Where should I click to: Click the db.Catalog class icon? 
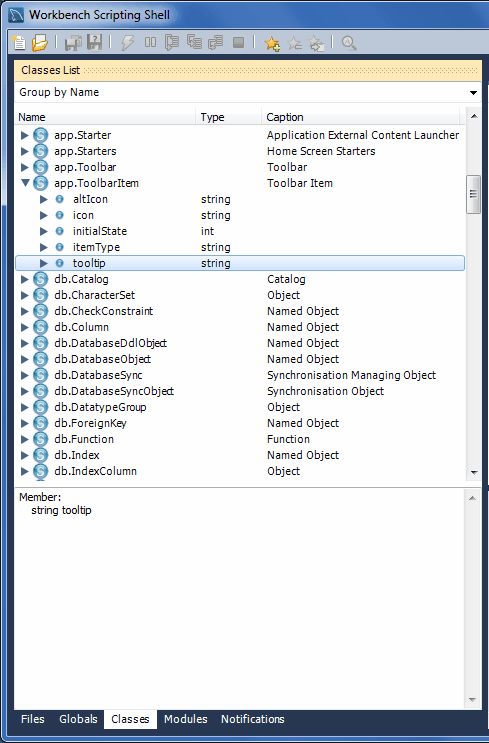click(x=41, y=279)
